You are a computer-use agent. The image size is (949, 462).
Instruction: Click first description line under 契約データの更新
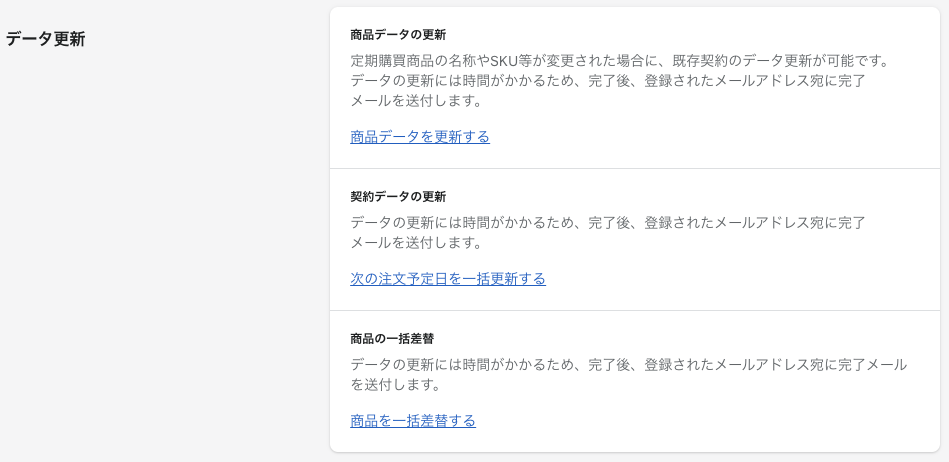(x=608, y=223)
